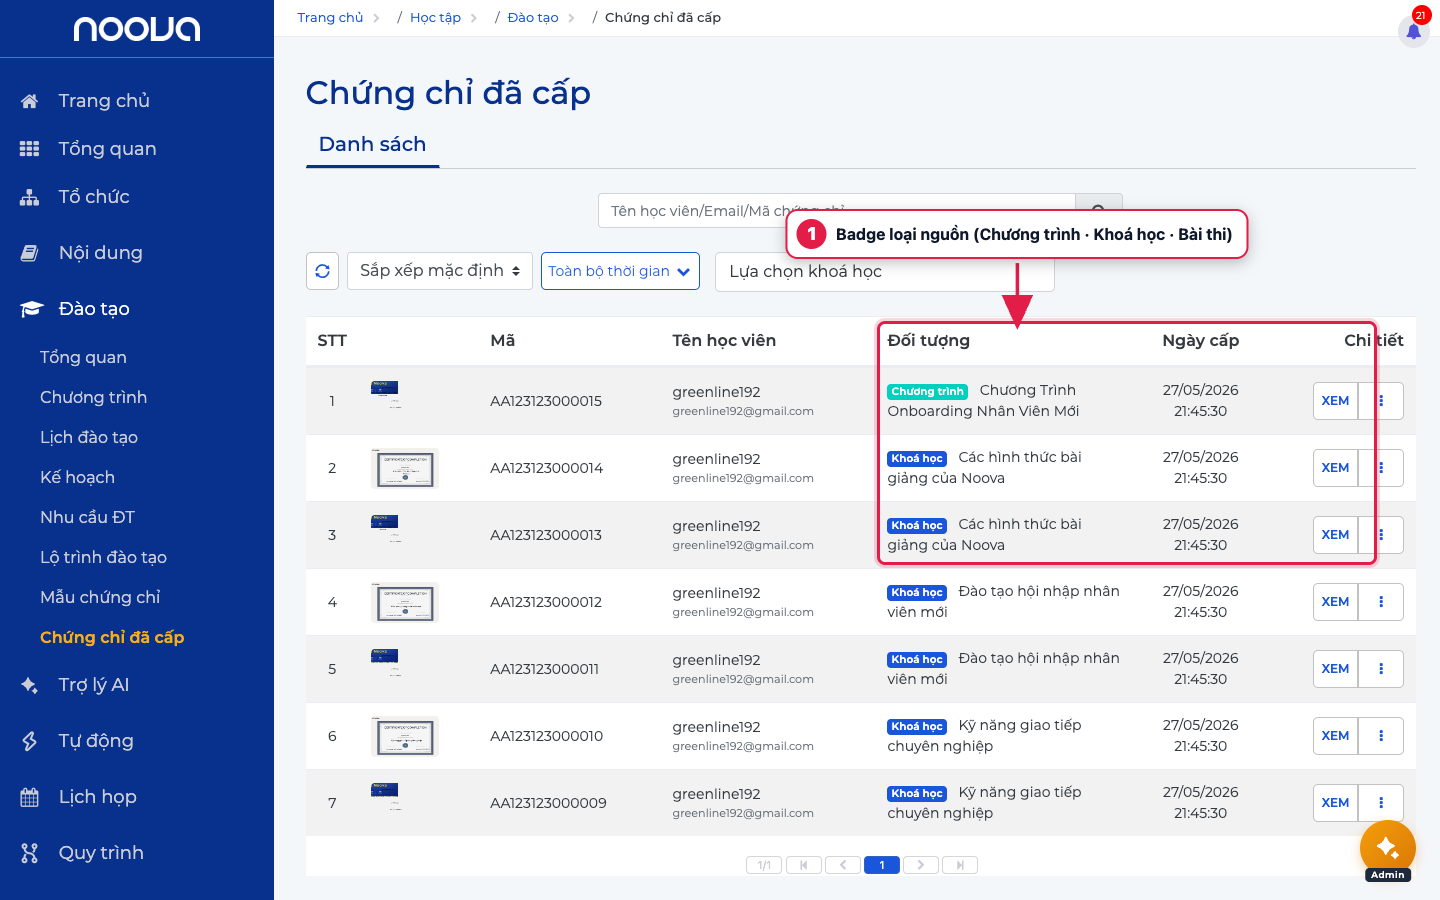Open the Lộ trình đào tạo submenu item
Screen dimensions: 1440x900
tap(103, 557)
